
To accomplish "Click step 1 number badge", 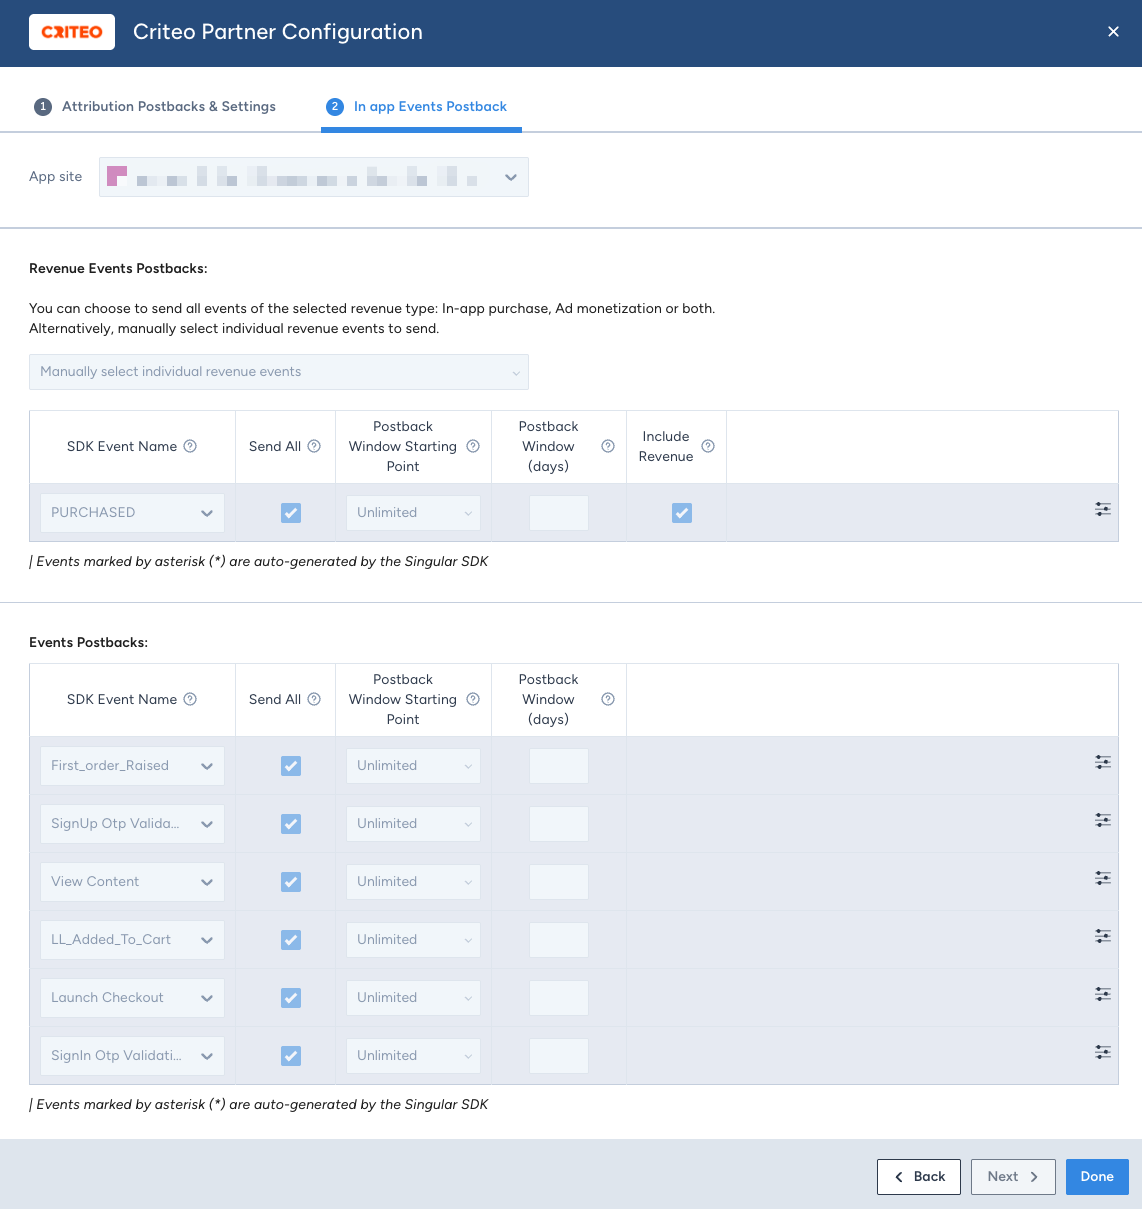I will tap(43, 107).
